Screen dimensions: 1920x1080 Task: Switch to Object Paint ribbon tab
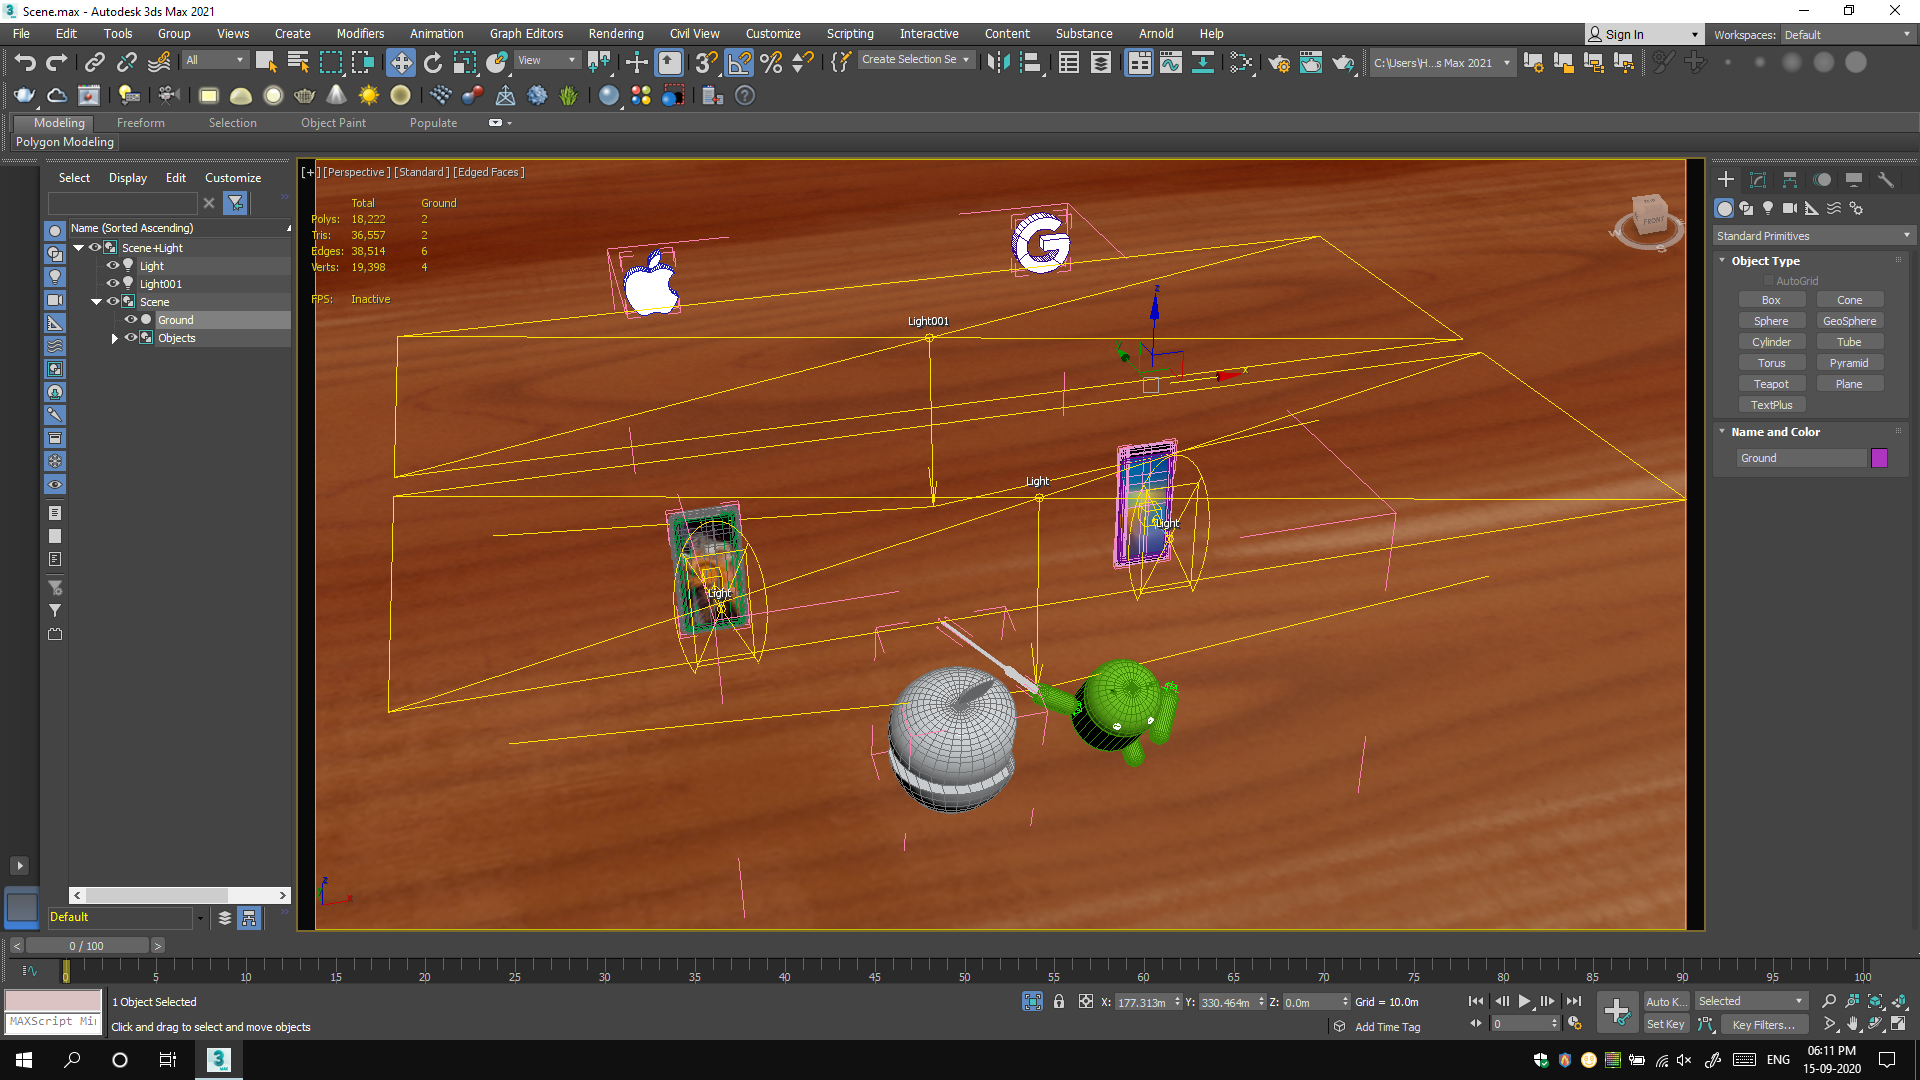(333, 123)
